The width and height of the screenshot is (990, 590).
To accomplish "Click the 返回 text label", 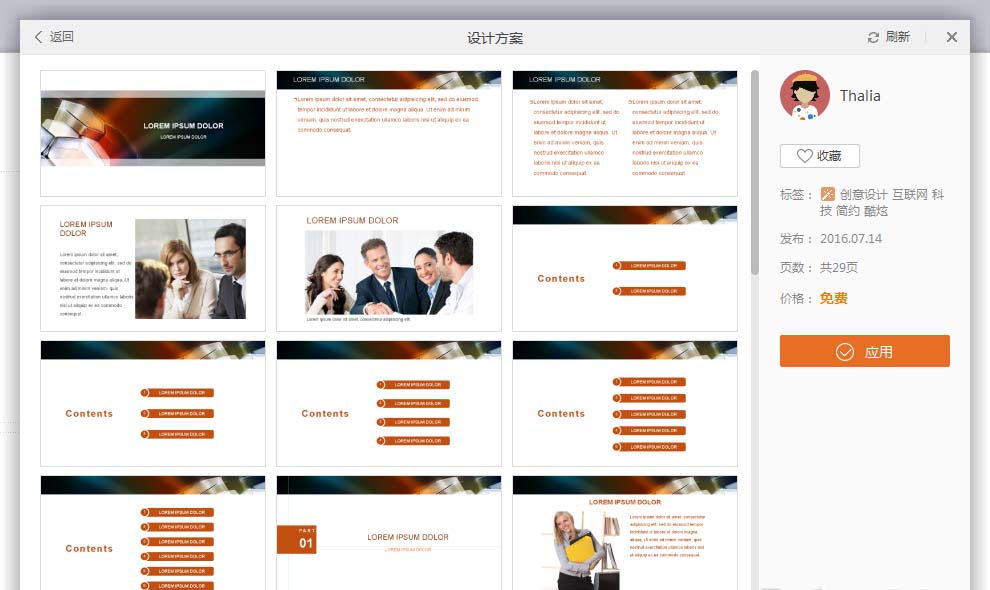I will tap(61, 37).
